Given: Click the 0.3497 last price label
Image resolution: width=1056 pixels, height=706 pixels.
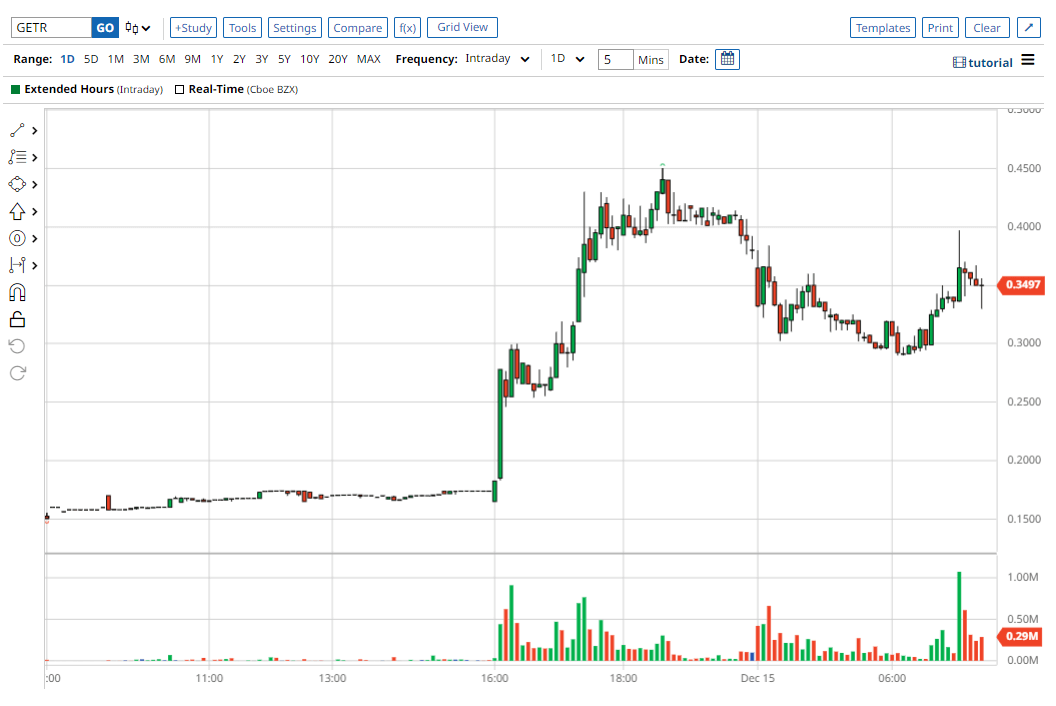Looking at the screenshot, I should (x=1021, y=285).
